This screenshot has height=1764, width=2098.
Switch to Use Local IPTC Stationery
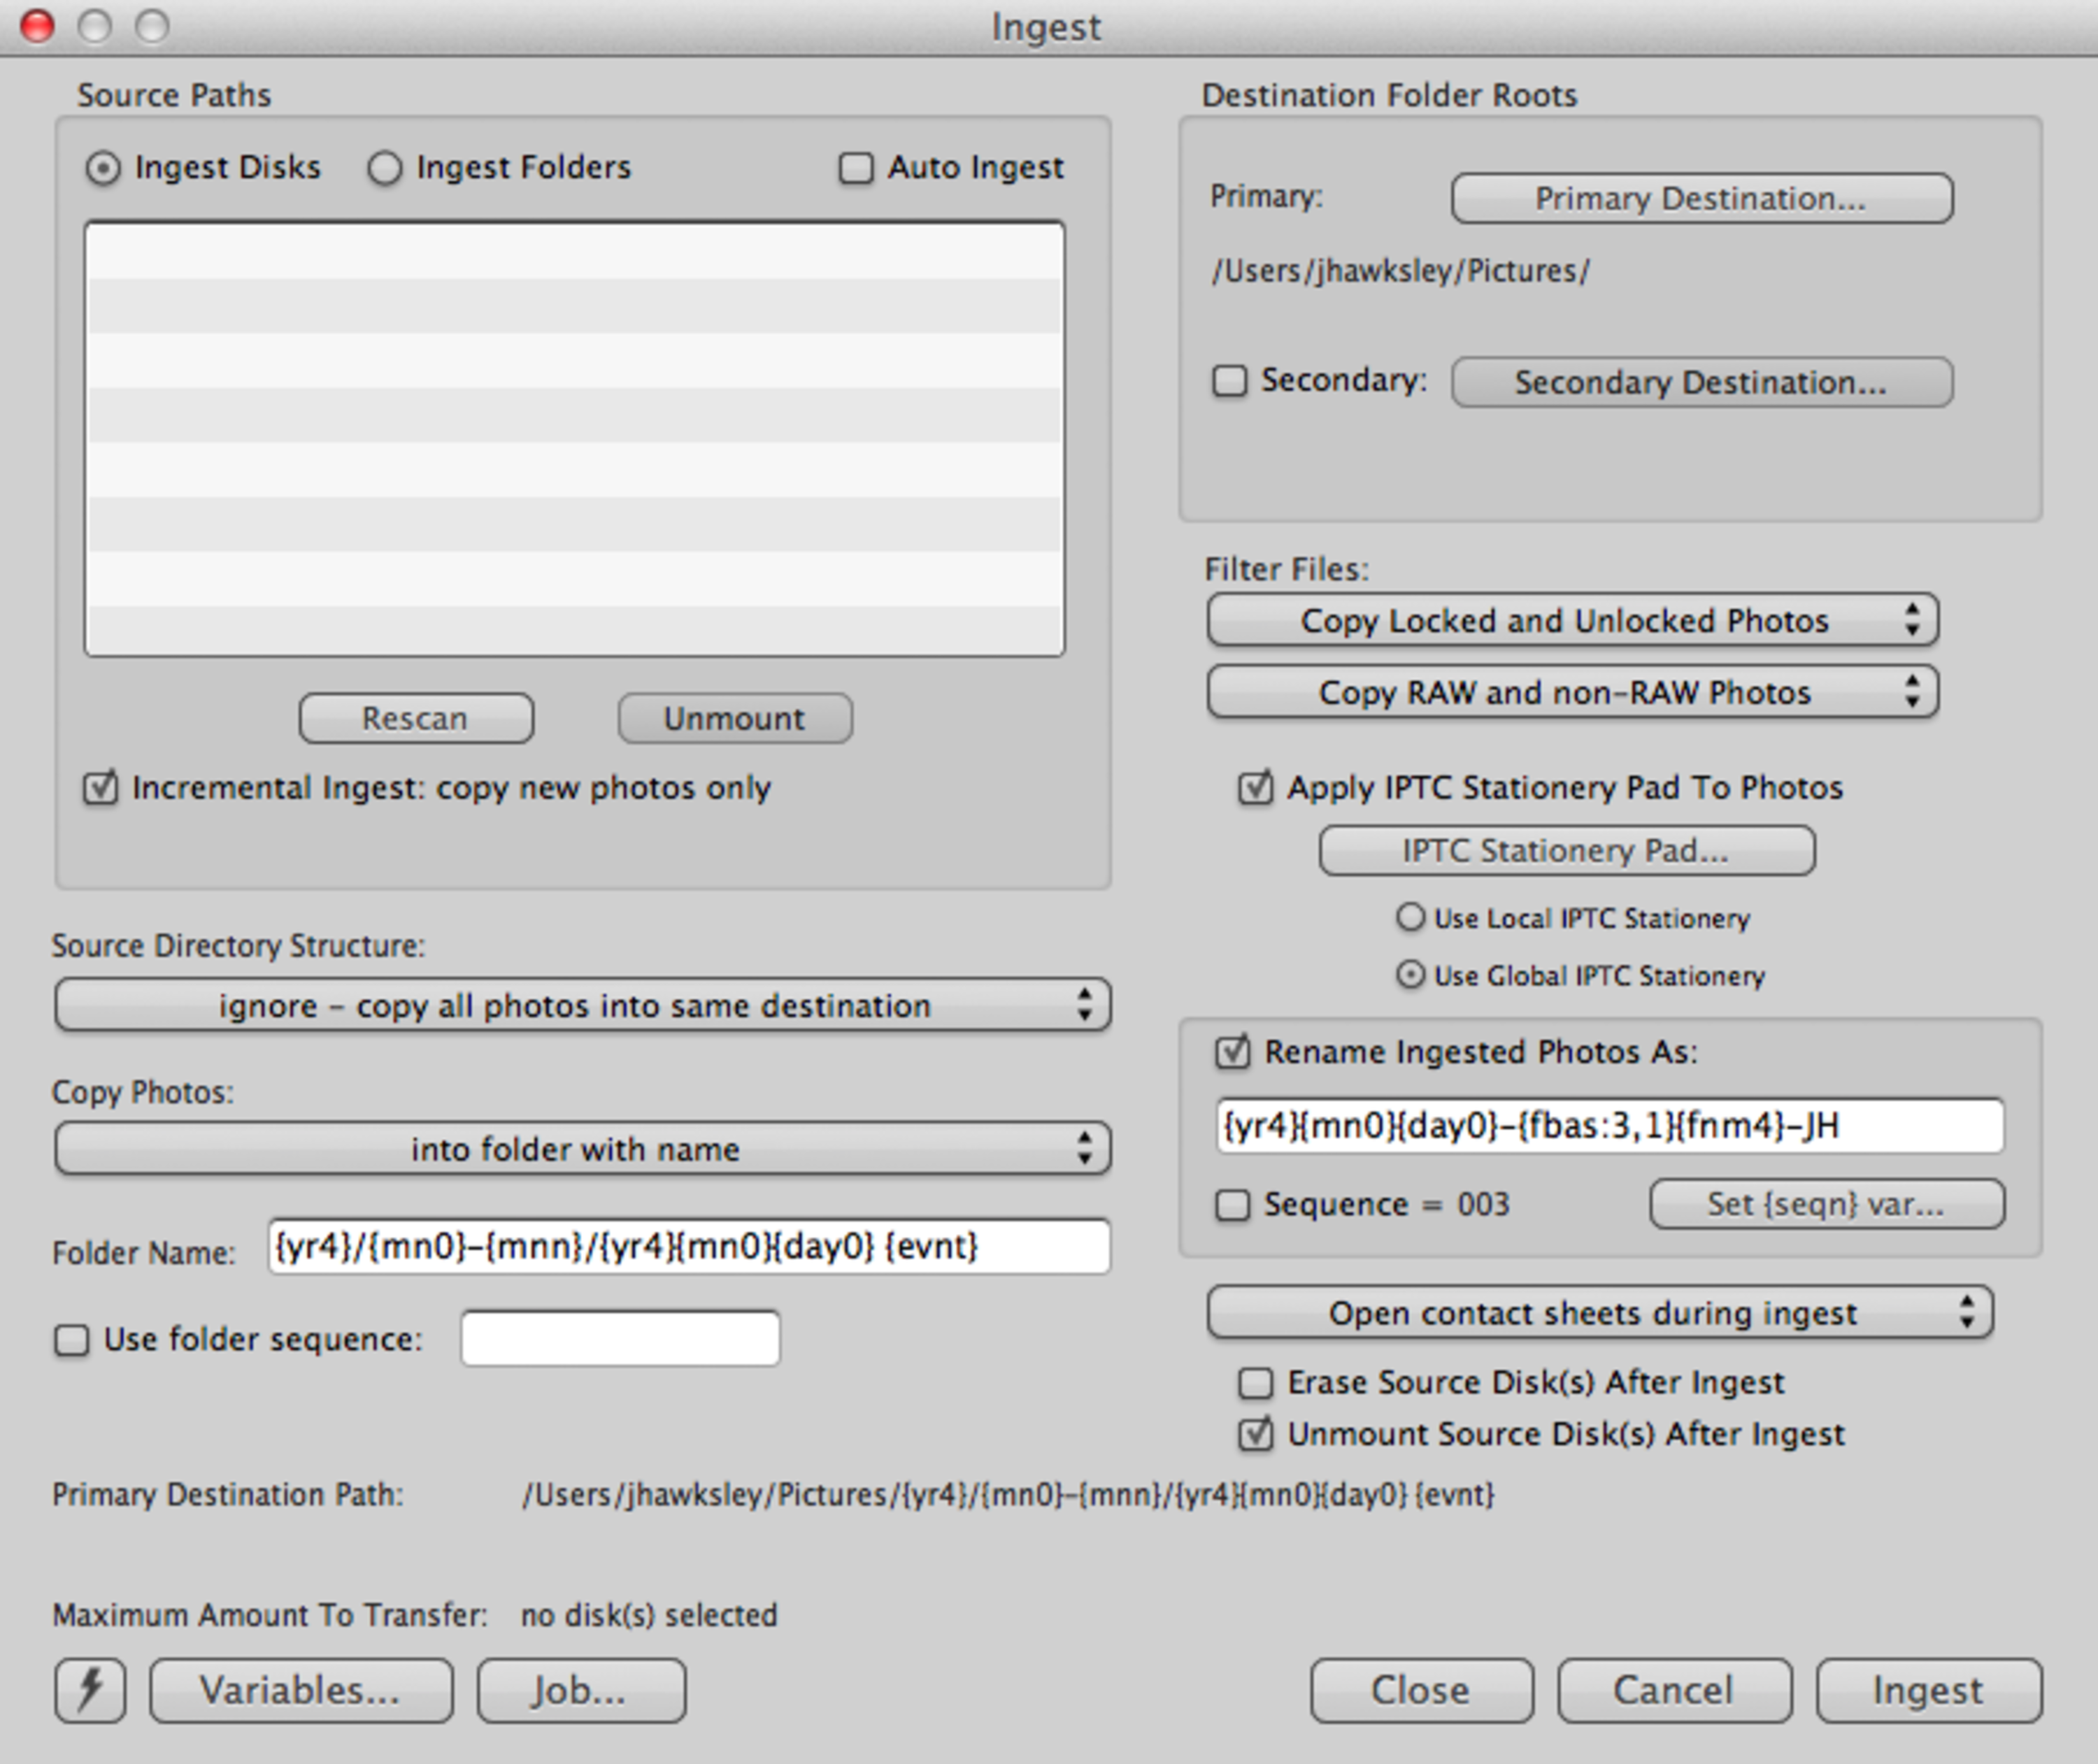(x=1413, y=917)
